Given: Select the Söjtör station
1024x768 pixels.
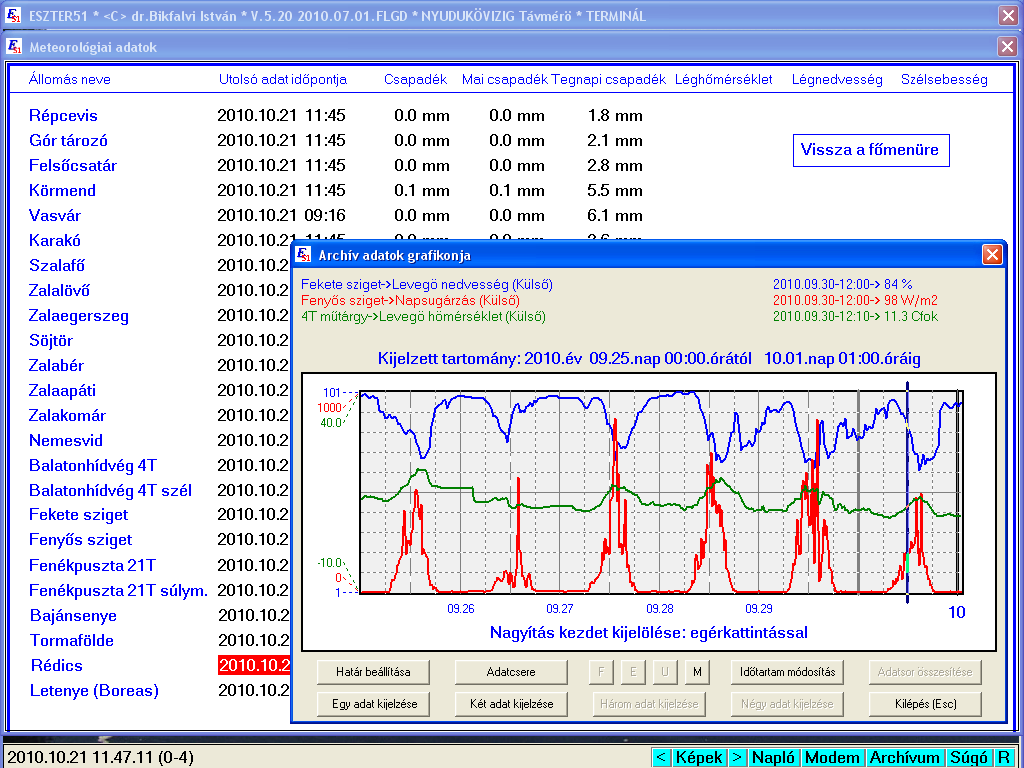Looking at the screenshot, I should (x=50, y=340).
